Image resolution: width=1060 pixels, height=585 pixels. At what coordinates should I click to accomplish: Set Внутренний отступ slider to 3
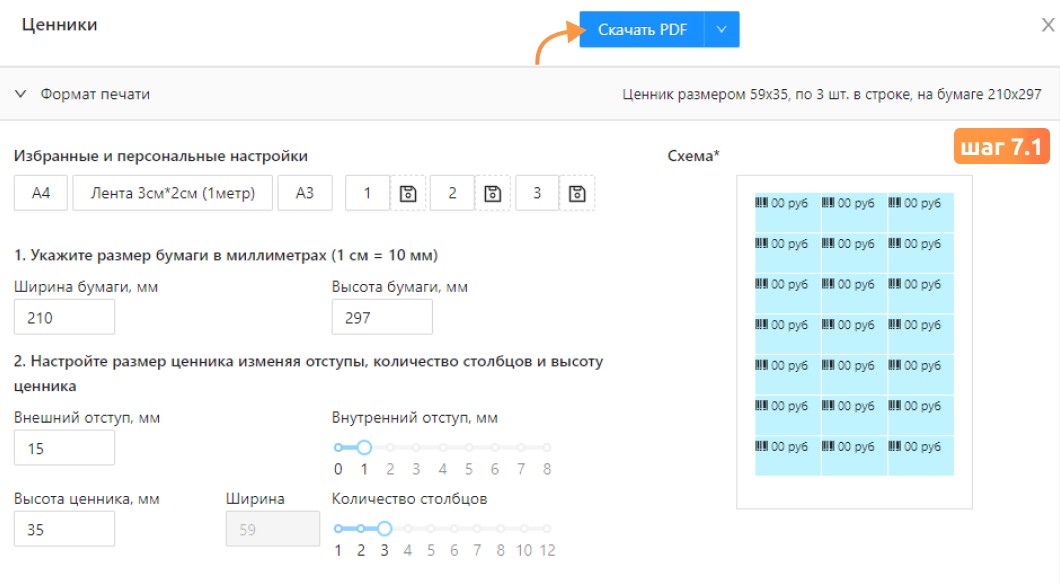pos(416,448)
